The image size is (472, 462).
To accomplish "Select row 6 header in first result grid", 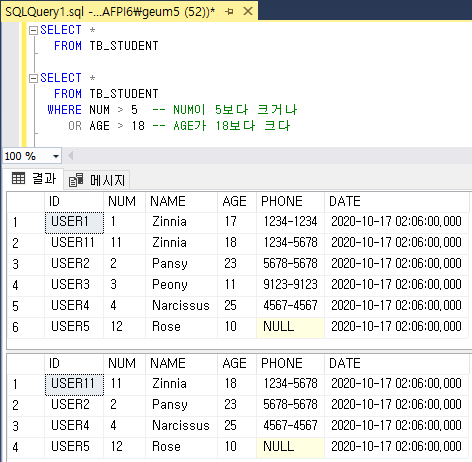I will point(26,327).
